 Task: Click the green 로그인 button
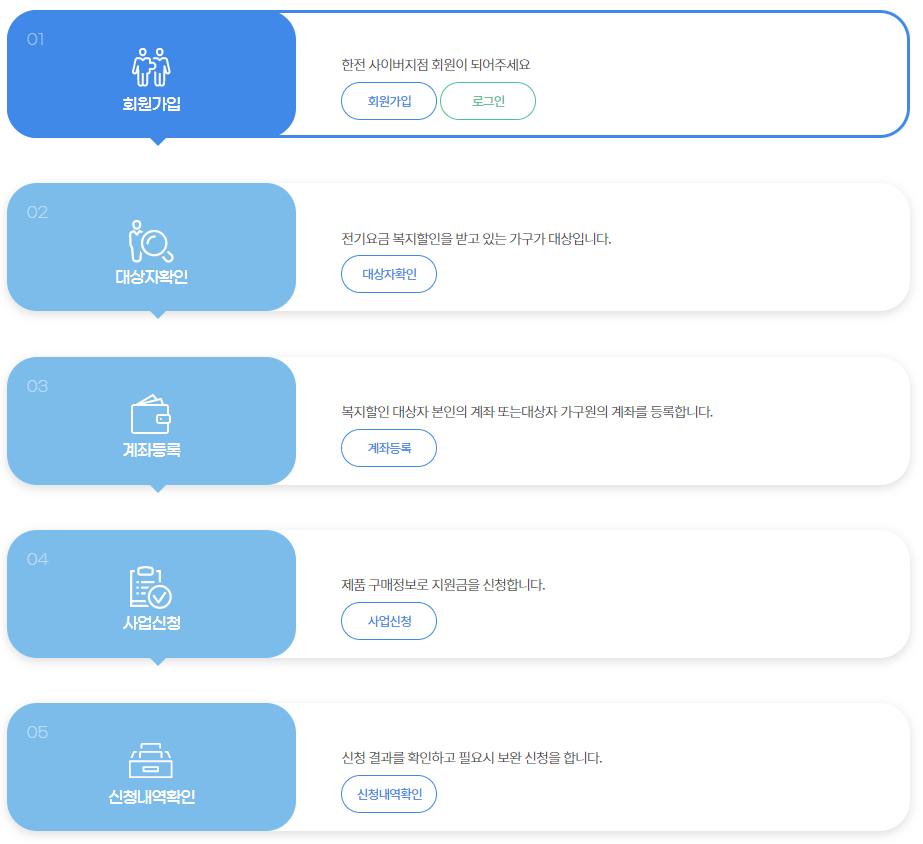[488, 100]
